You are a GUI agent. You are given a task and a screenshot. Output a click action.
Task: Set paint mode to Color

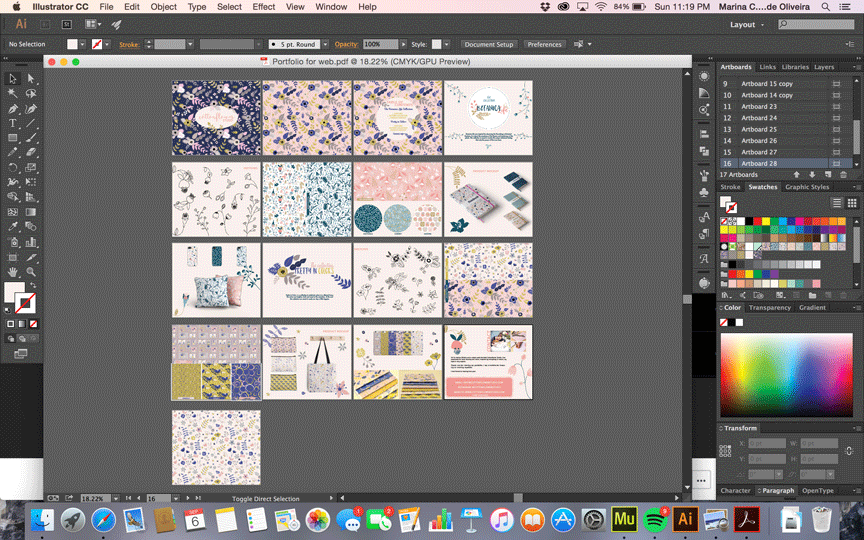[10, 324]
